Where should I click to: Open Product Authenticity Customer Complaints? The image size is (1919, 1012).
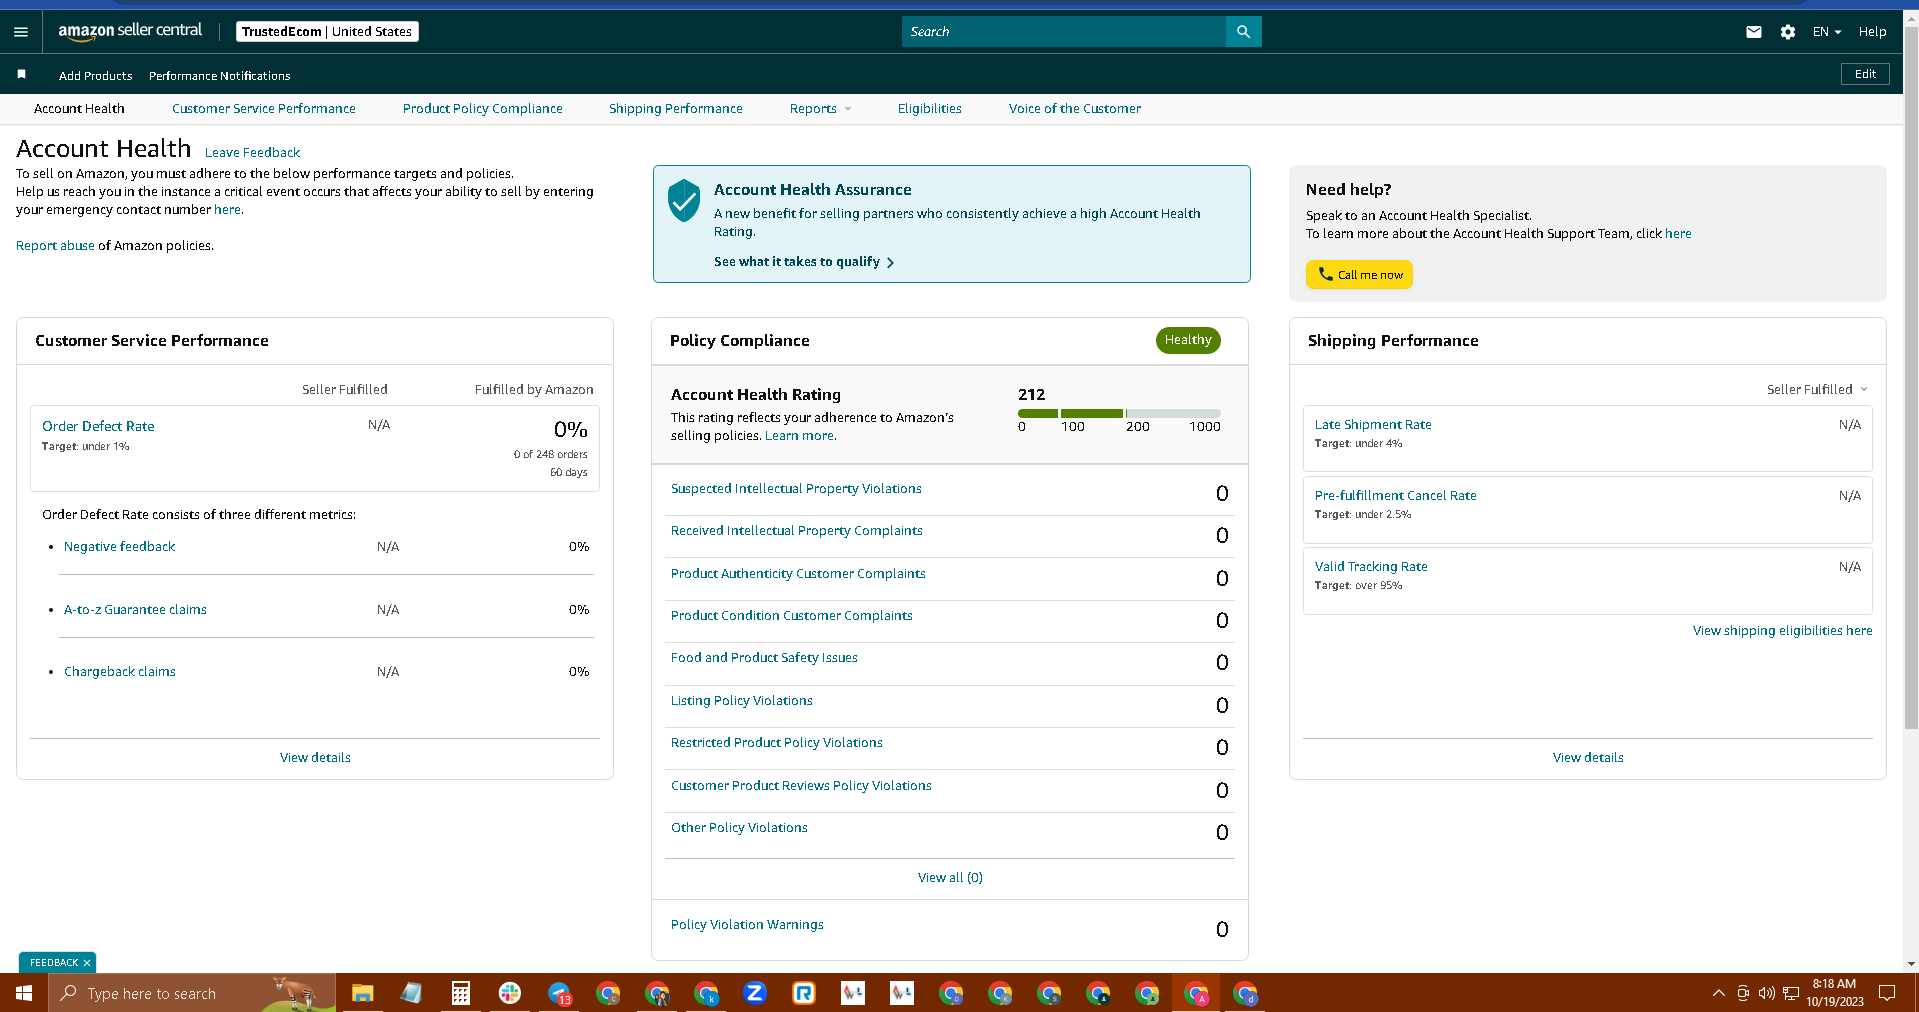pos(798,574)
